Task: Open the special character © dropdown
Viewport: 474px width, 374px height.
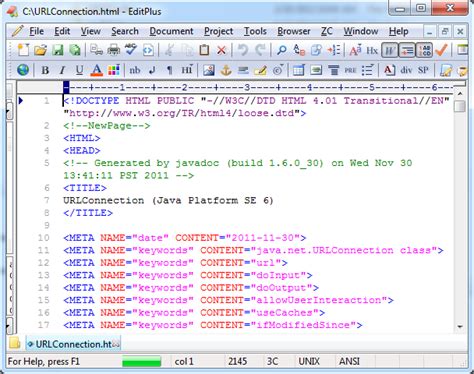Action: coord(278,70)
